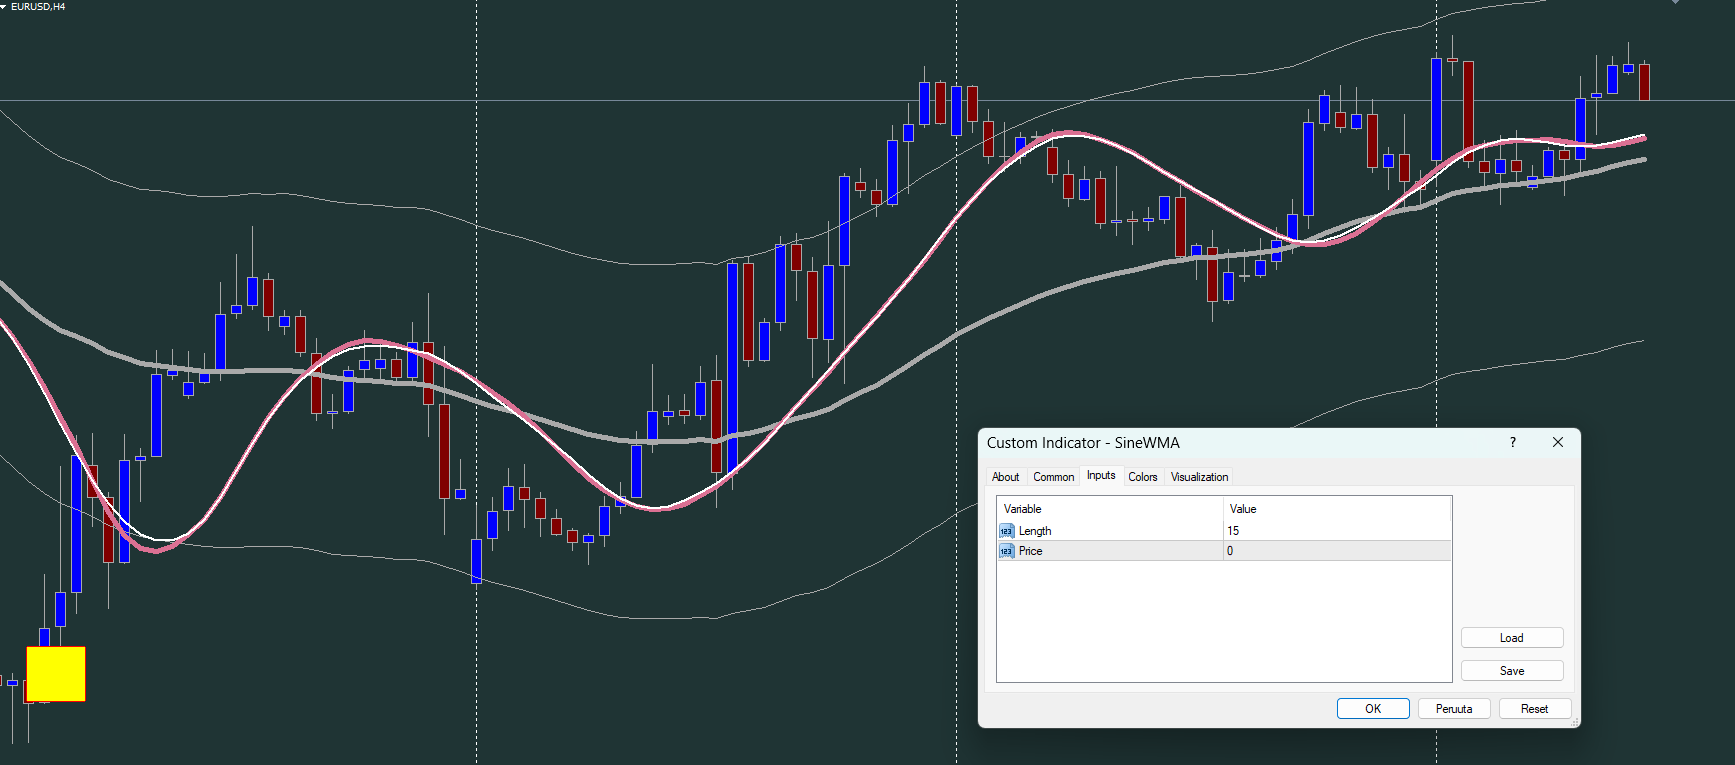Viewport: 1735px width, 765px height.
Task: Click the Value column header
Action: pyautogui.click(x=1337, y=509)
